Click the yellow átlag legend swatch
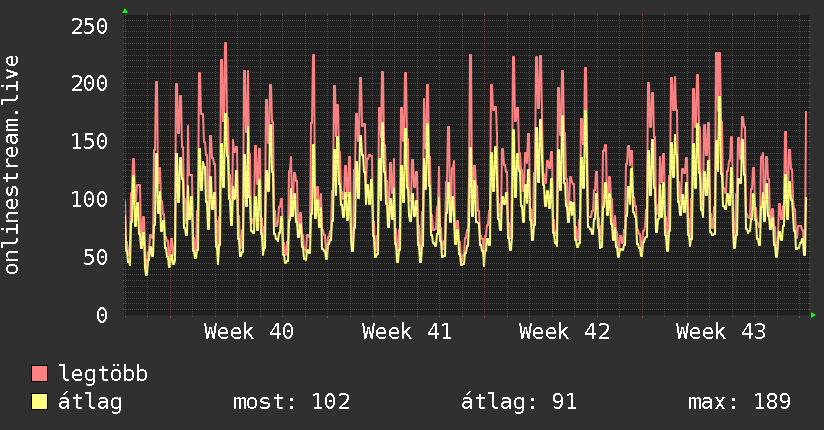The image size is (824, 430). (39, 402)
